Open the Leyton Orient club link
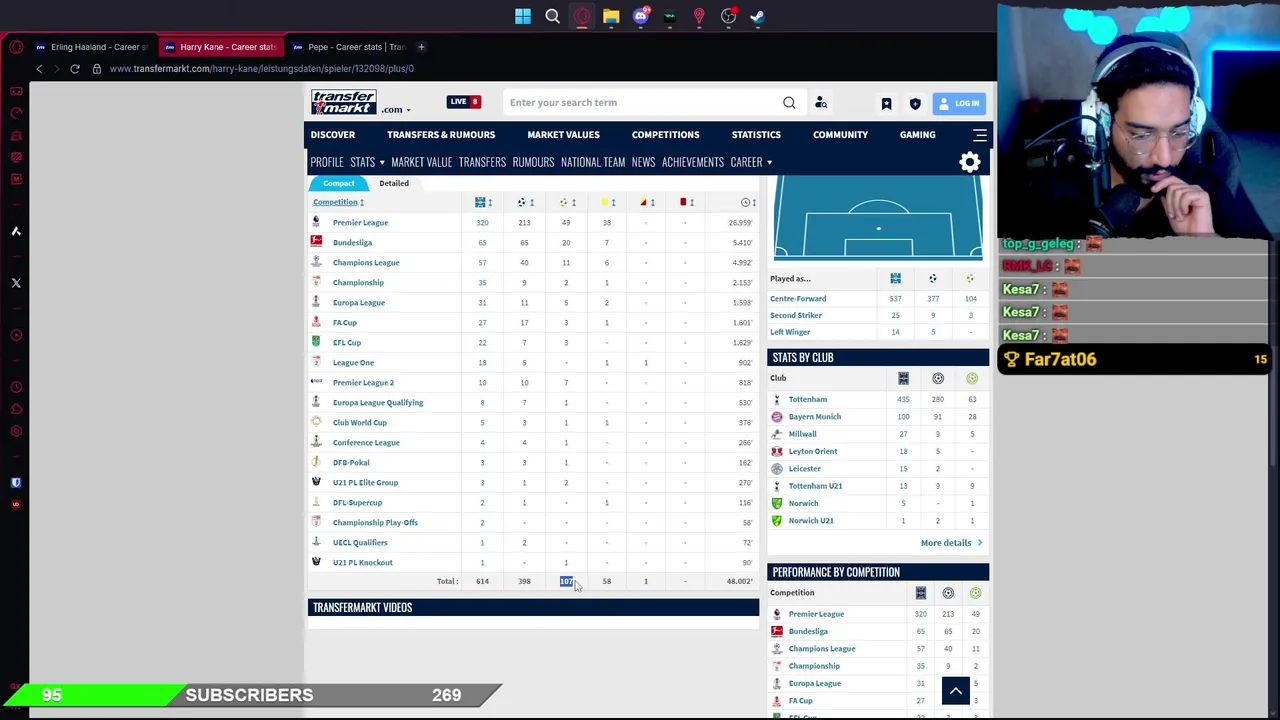 [812, 451]
